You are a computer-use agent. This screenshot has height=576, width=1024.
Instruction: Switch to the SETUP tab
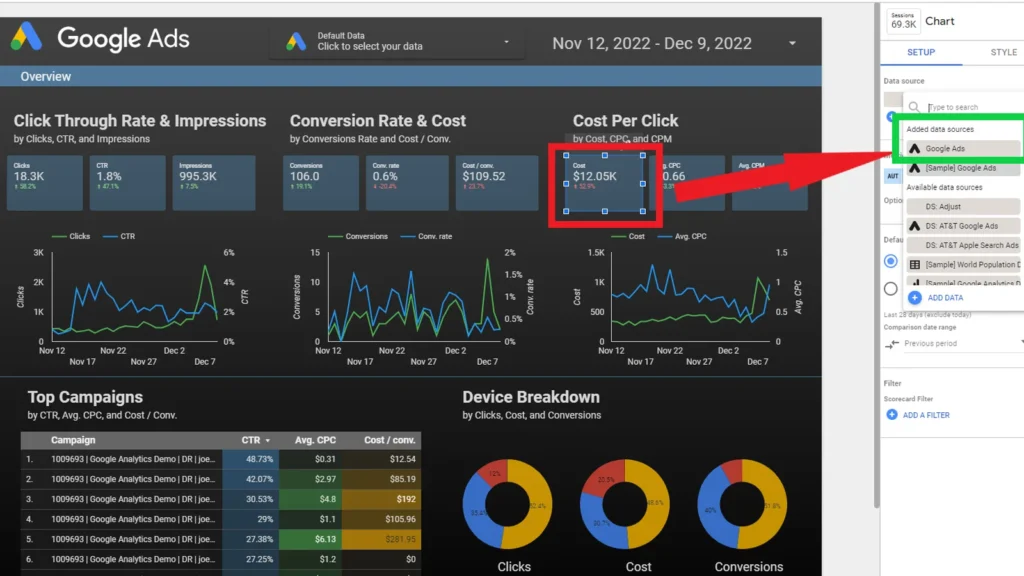click(921, 52)
